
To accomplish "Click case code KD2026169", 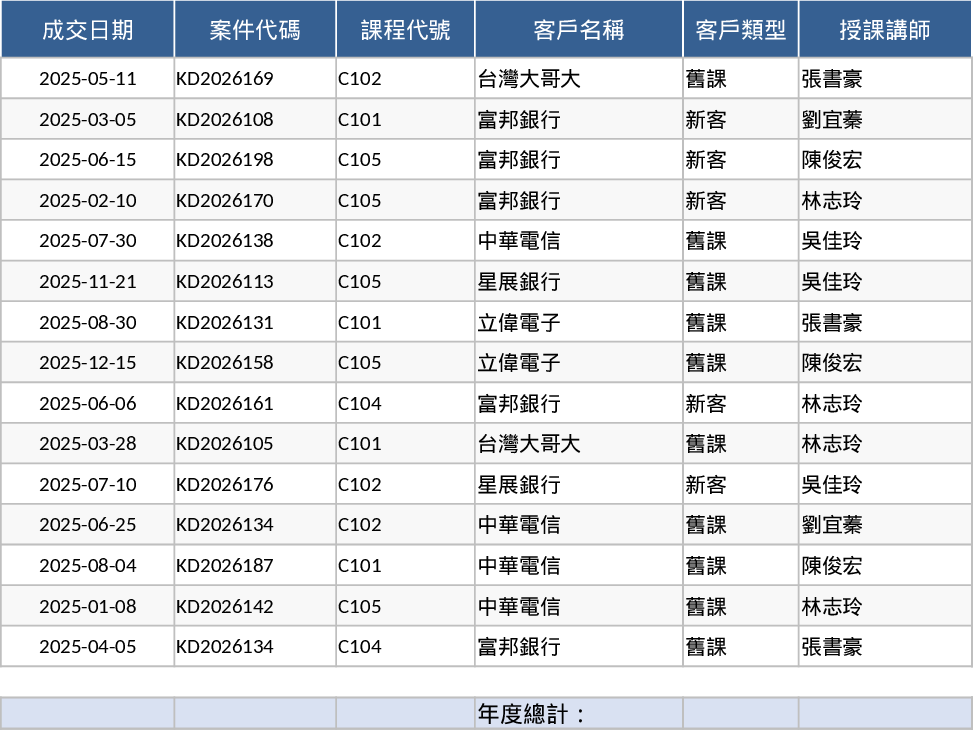I will pos(225,79).
